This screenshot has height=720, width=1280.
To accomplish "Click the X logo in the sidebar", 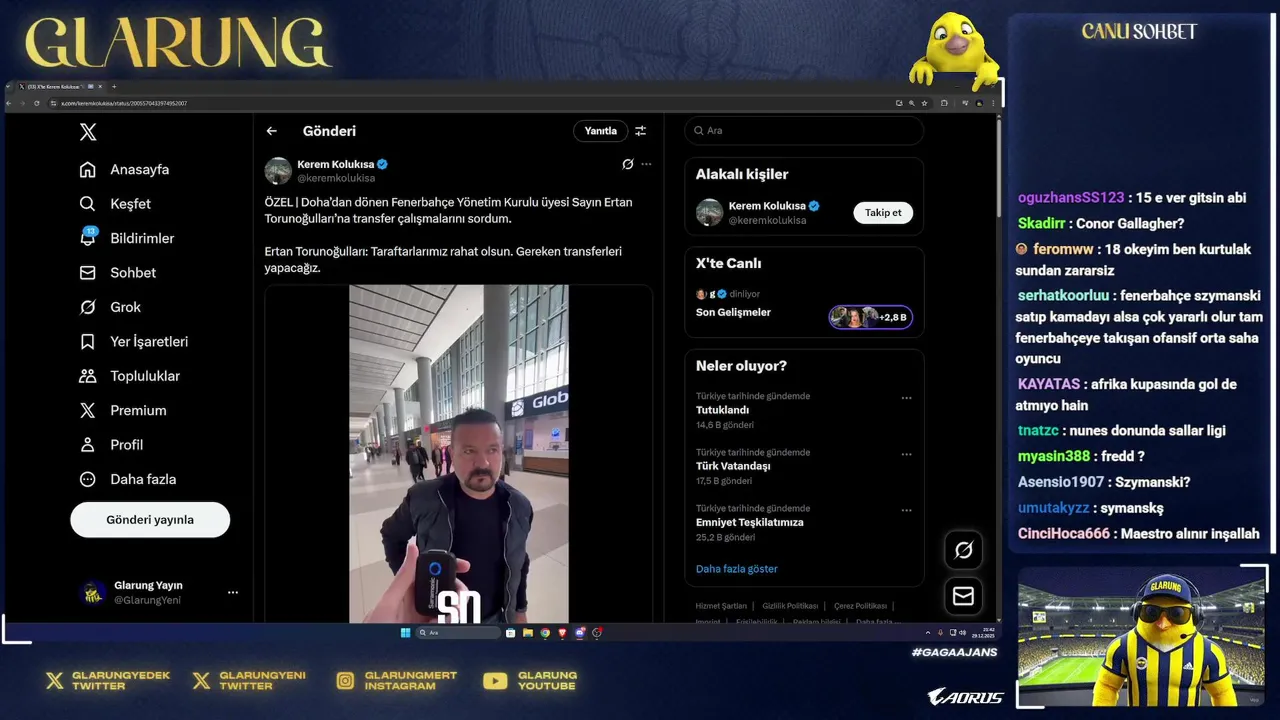I will tap(88, 132).
